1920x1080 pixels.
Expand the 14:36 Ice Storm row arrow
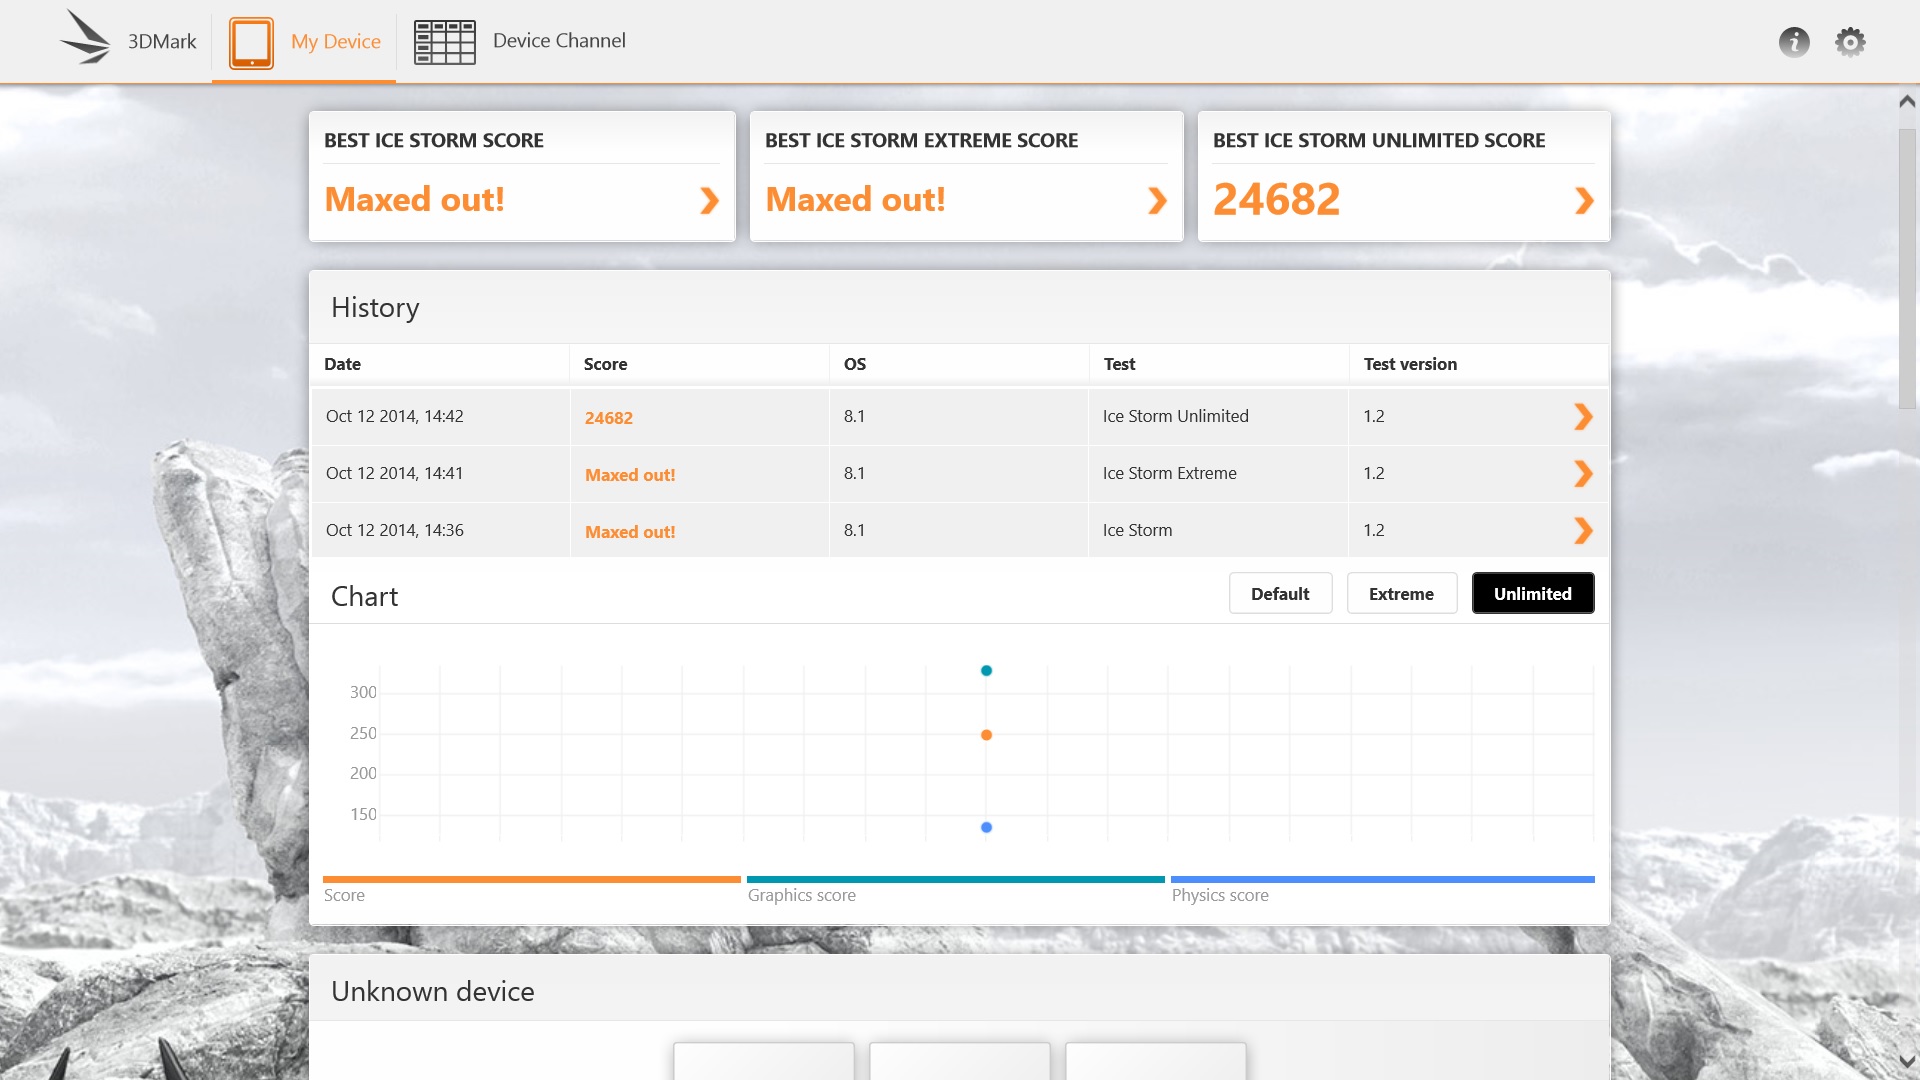(x=1583, y=531)
